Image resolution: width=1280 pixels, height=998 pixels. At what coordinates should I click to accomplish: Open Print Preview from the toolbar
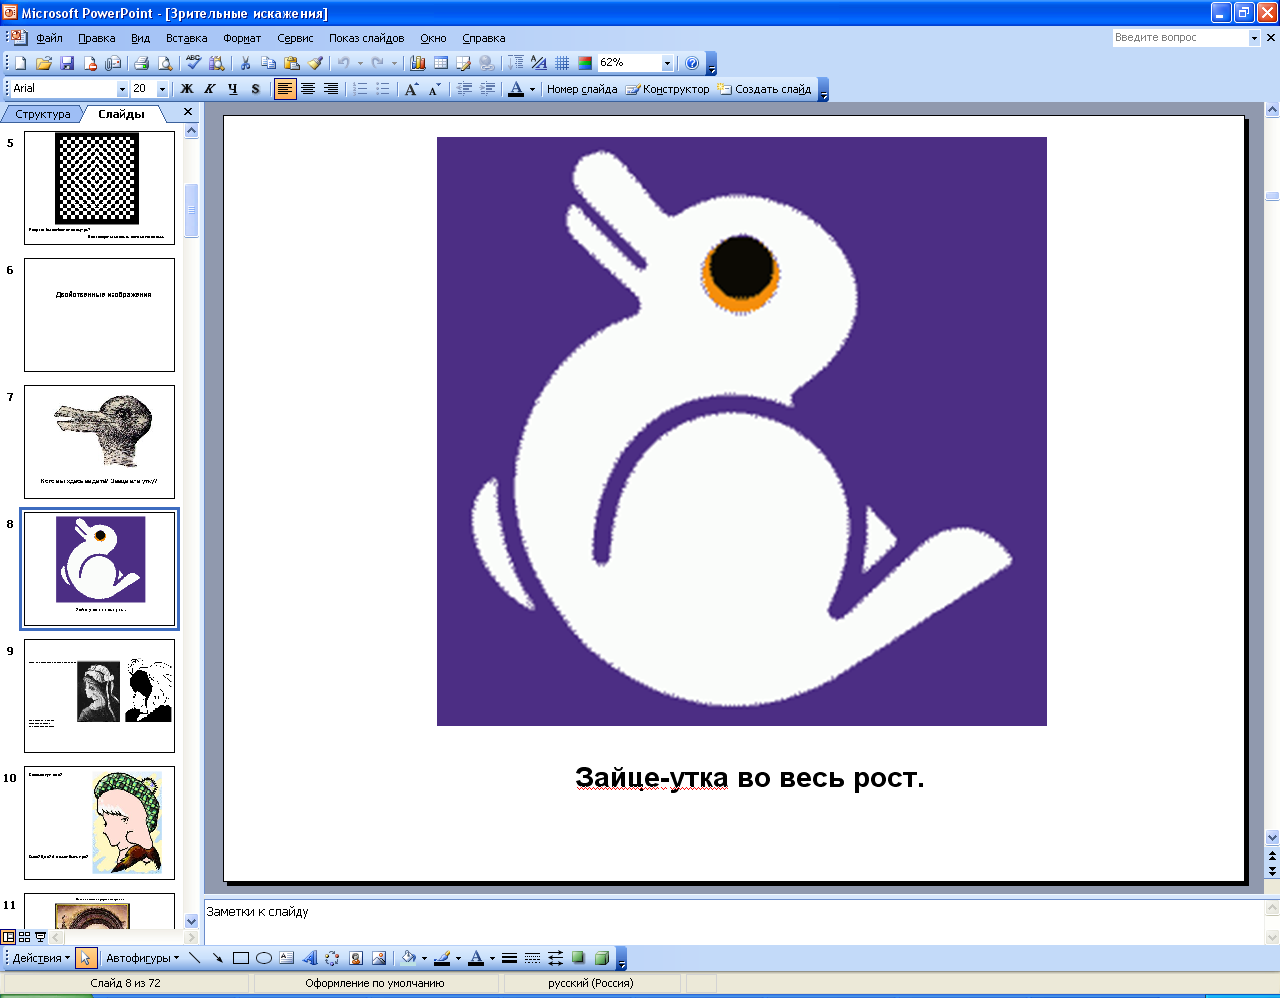coord(165,63)
